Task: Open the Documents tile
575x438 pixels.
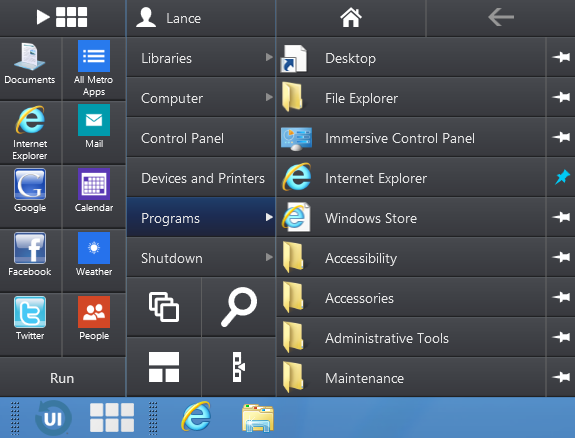Action: point(30,69)
